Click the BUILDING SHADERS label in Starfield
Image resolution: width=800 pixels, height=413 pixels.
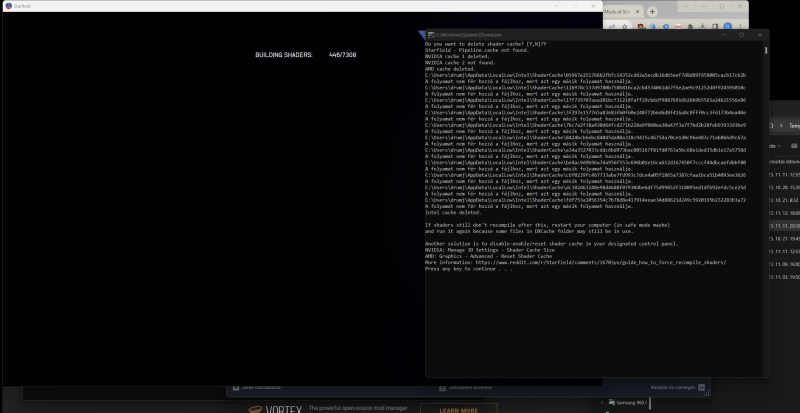pyautogui.click(x=284, y=55)
